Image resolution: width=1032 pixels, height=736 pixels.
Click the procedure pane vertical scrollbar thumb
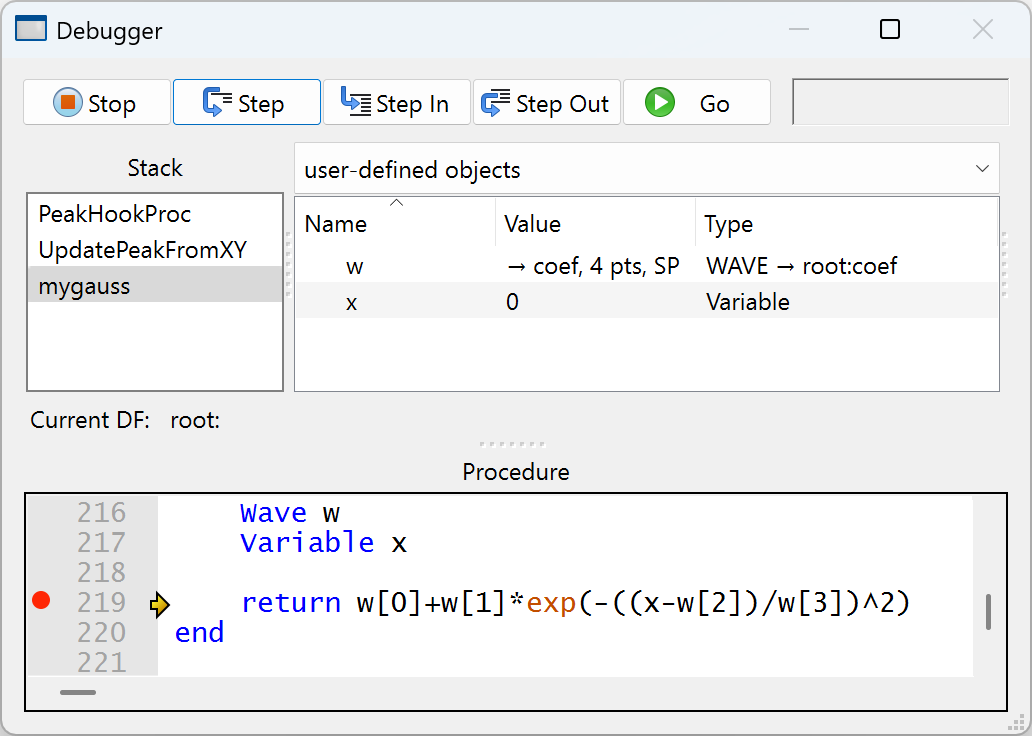(x=988, y=612)
